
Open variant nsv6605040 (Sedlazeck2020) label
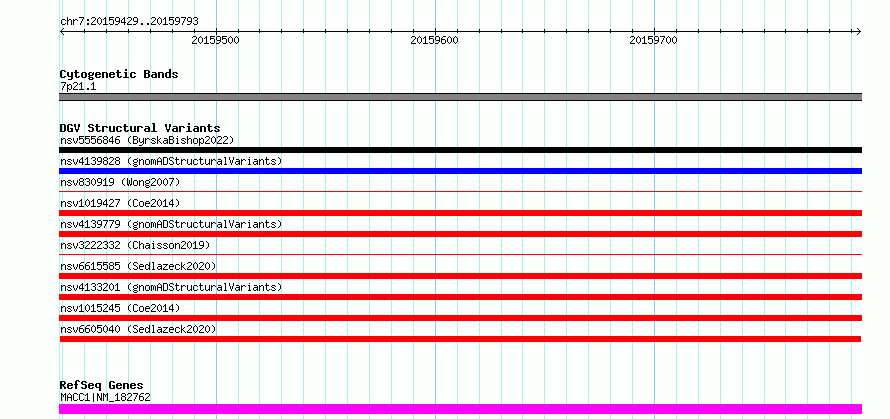(x=138, y=329)
